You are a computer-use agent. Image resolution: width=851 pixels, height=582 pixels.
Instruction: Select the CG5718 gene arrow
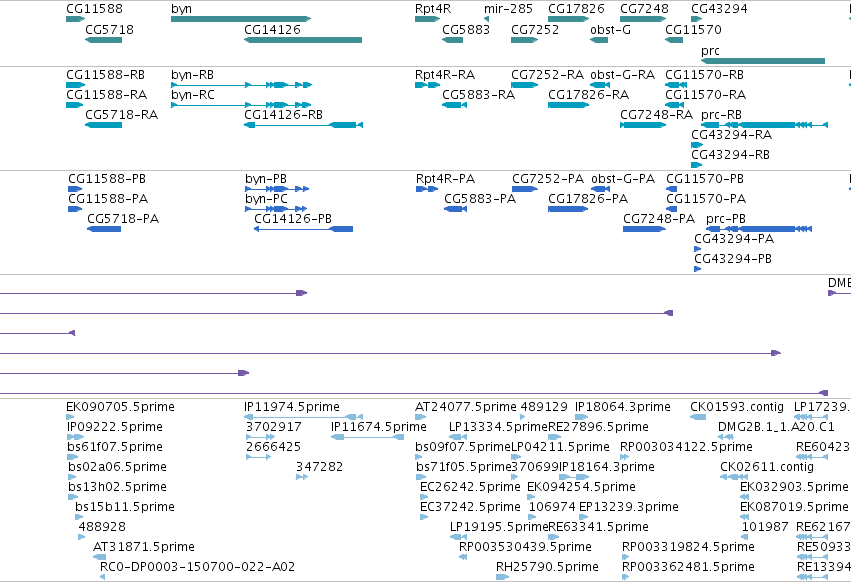click(103, 40)
